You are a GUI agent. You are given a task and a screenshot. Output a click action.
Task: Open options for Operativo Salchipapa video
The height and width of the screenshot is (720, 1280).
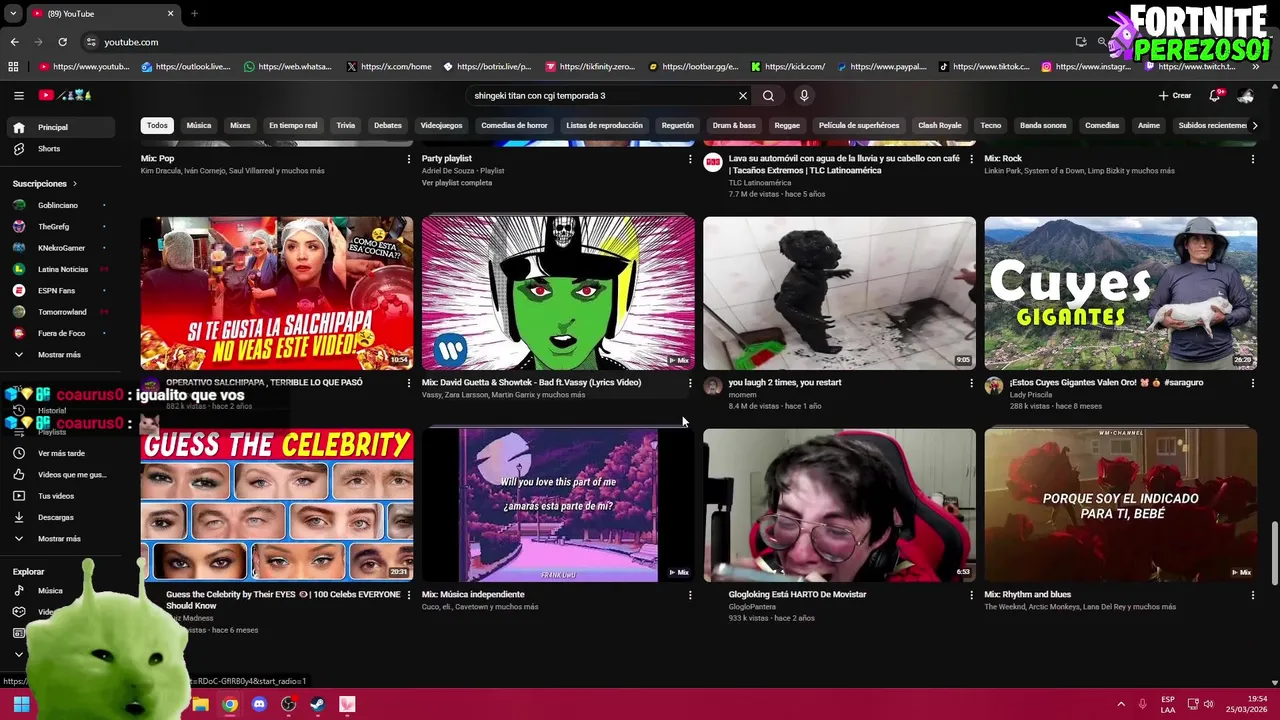click(408, 383)
